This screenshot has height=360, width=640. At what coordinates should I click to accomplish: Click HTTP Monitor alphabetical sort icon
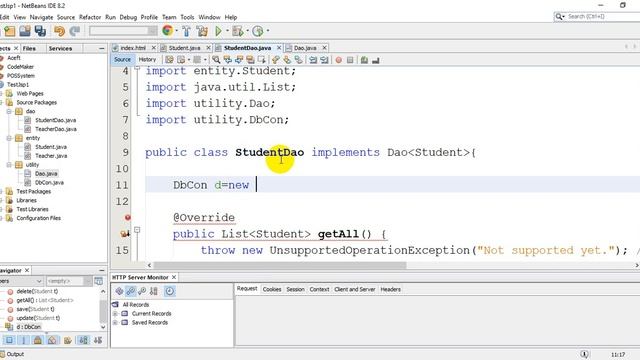click(153, 291)
